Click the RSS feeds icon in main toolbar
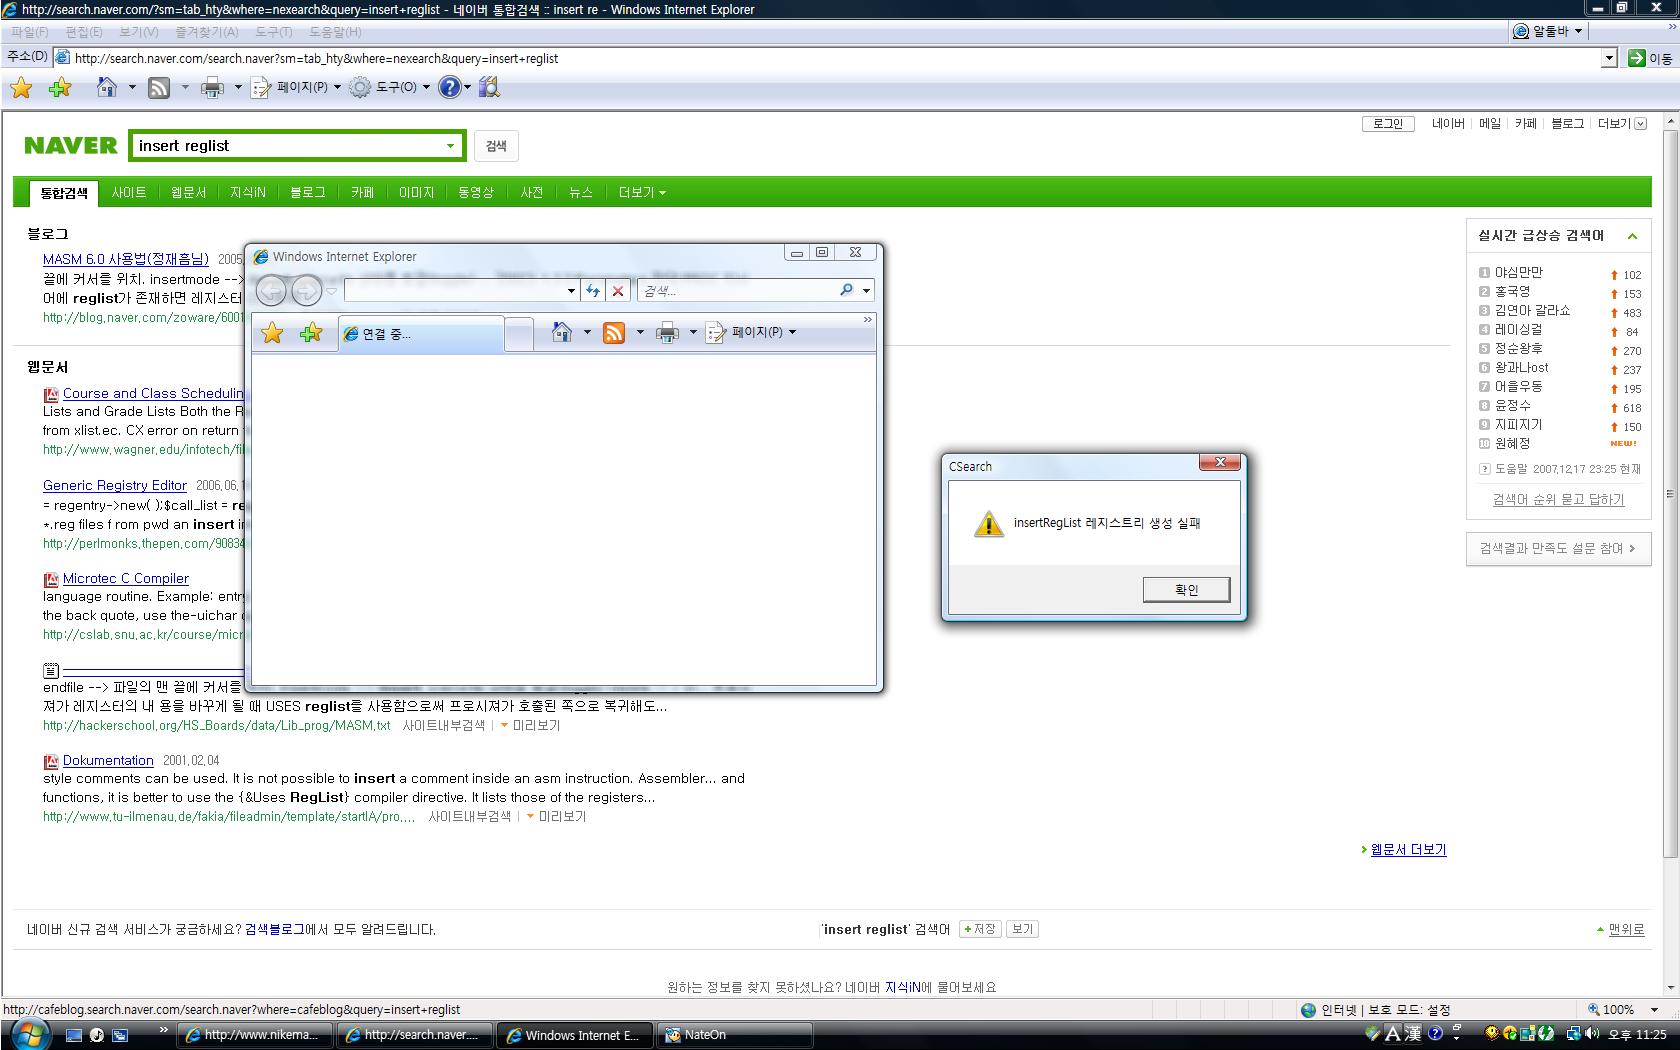This screenshot has width=1680, height=1050. coord(159,88)
